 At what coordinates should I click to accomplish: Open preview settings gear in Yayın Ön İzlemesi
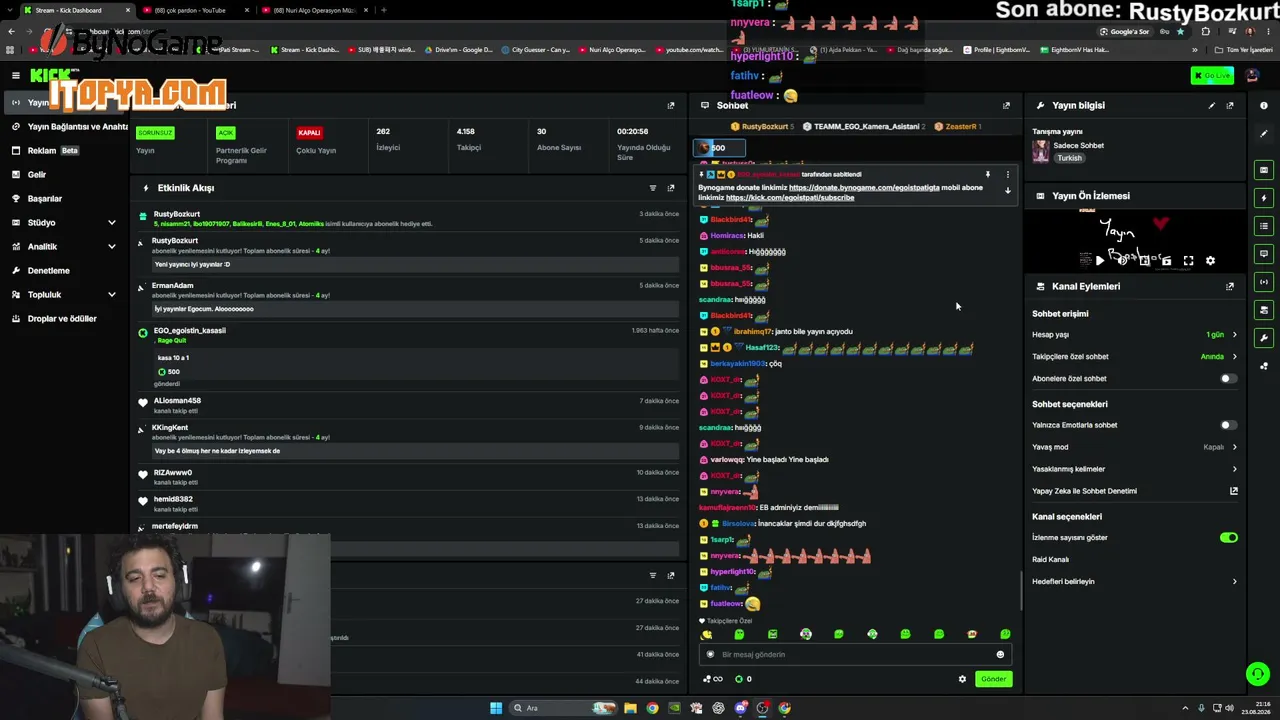tap(1210, 261)
